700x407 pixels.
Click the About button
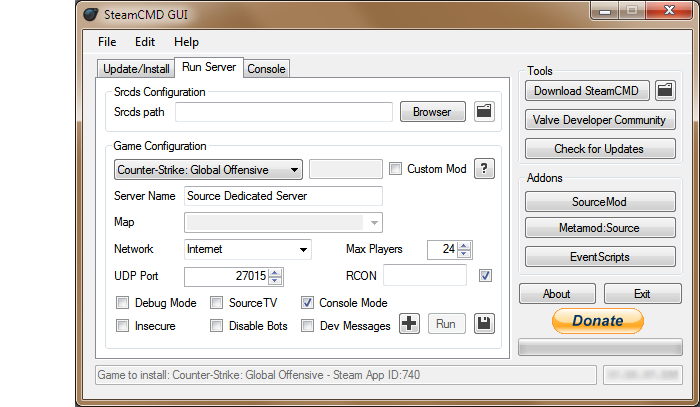pos(557,294)
